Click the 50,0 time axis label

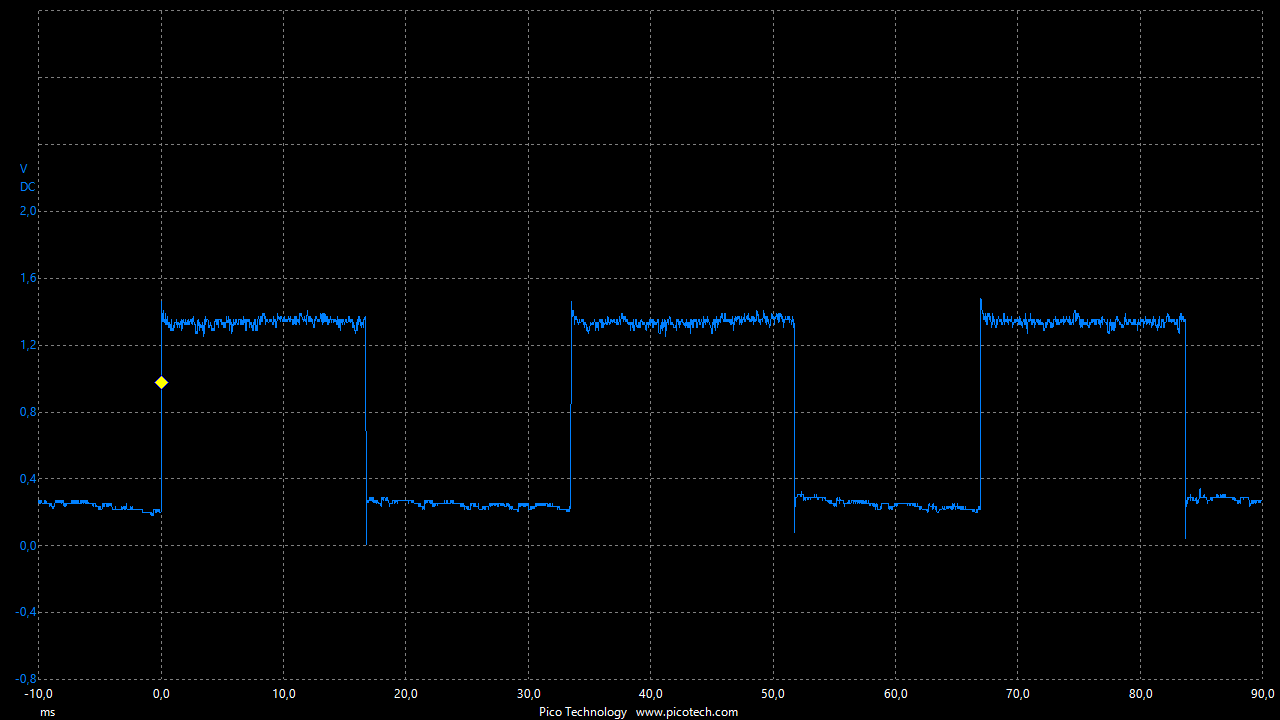pyautogui.click(x=773, y=694)
